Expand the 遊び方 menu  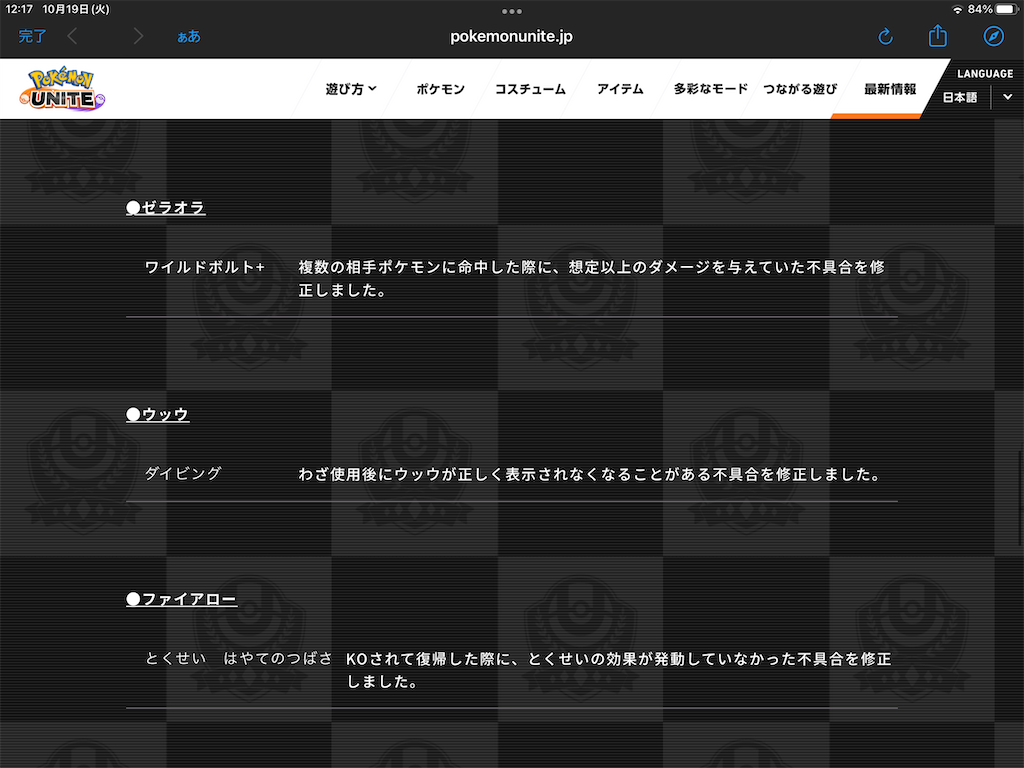pyautogui.click(x=351, y=89)
